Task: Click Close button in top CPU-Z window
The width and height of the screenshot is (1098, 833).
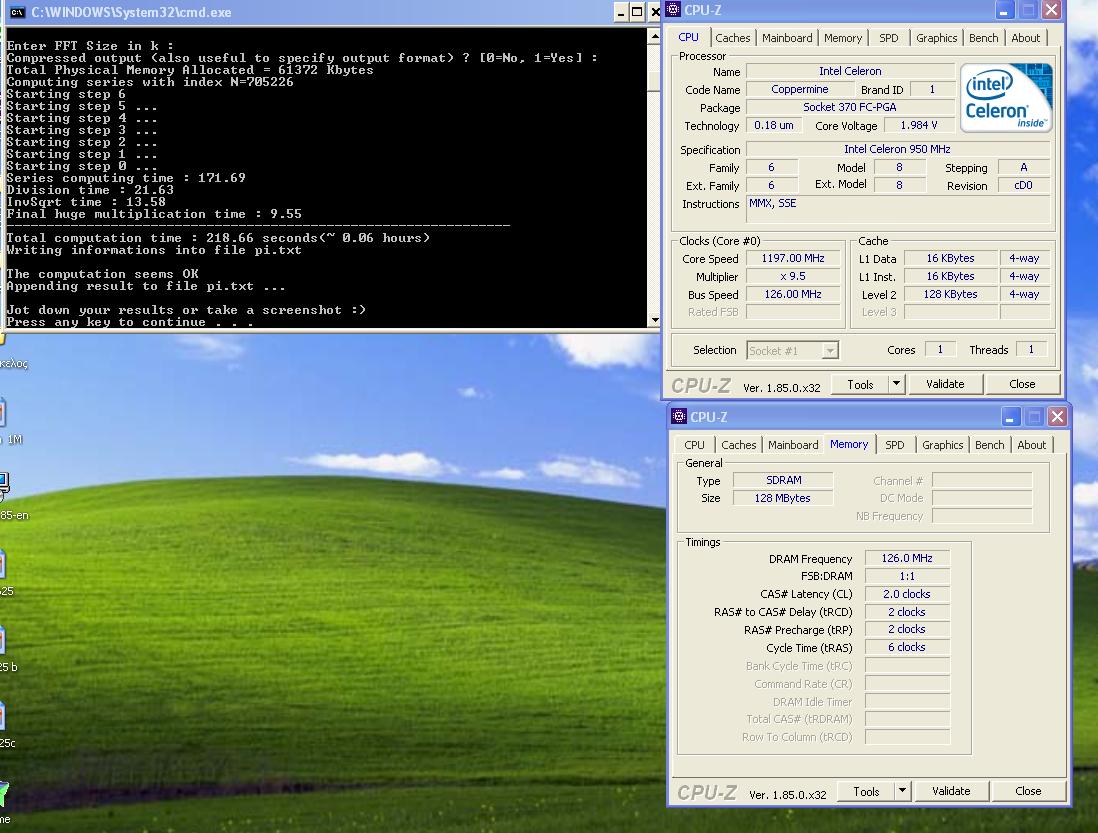Action: coord(1022,384)
